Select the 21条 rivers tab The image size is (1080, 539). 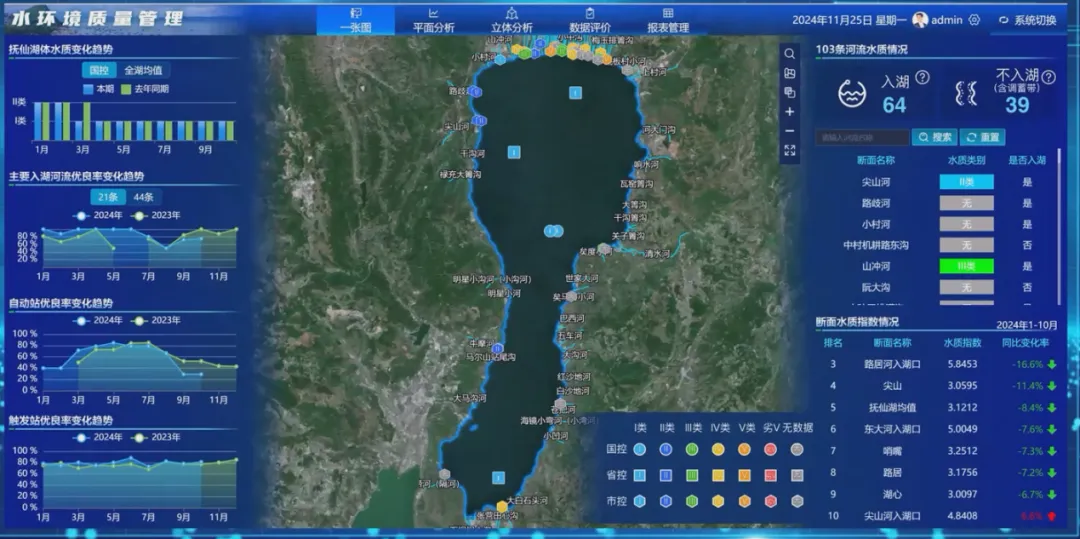click(x=108, y=197)
